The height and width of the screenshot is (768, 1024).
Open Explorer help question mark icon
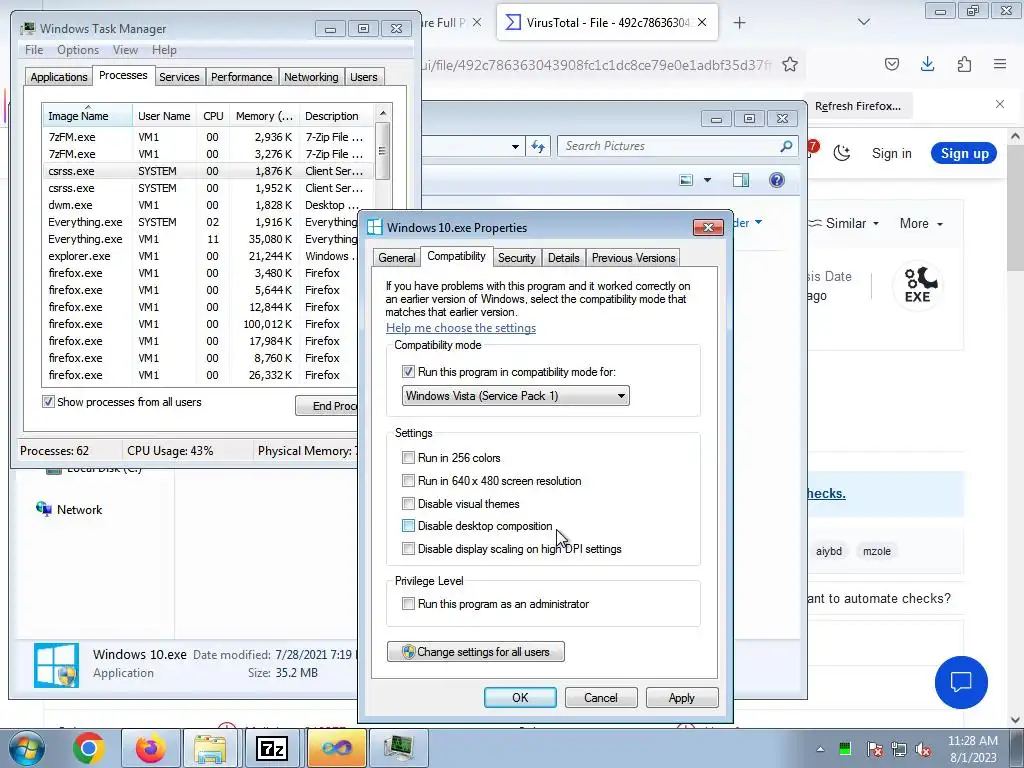[776, 180]
